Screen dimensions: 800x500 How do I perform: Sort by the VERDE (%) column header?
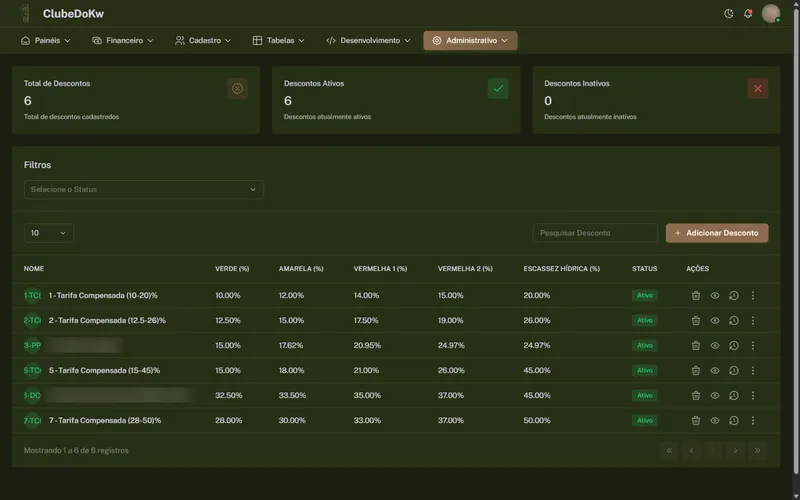232,268
